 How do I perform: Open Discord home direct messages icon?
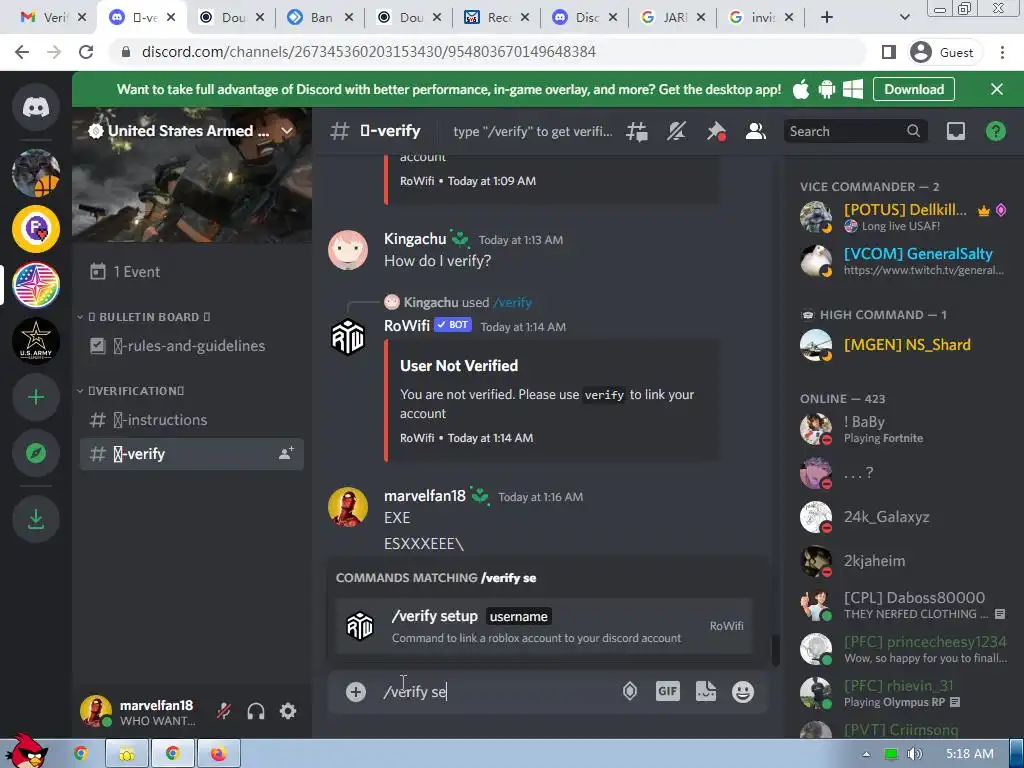pos(36,106)
